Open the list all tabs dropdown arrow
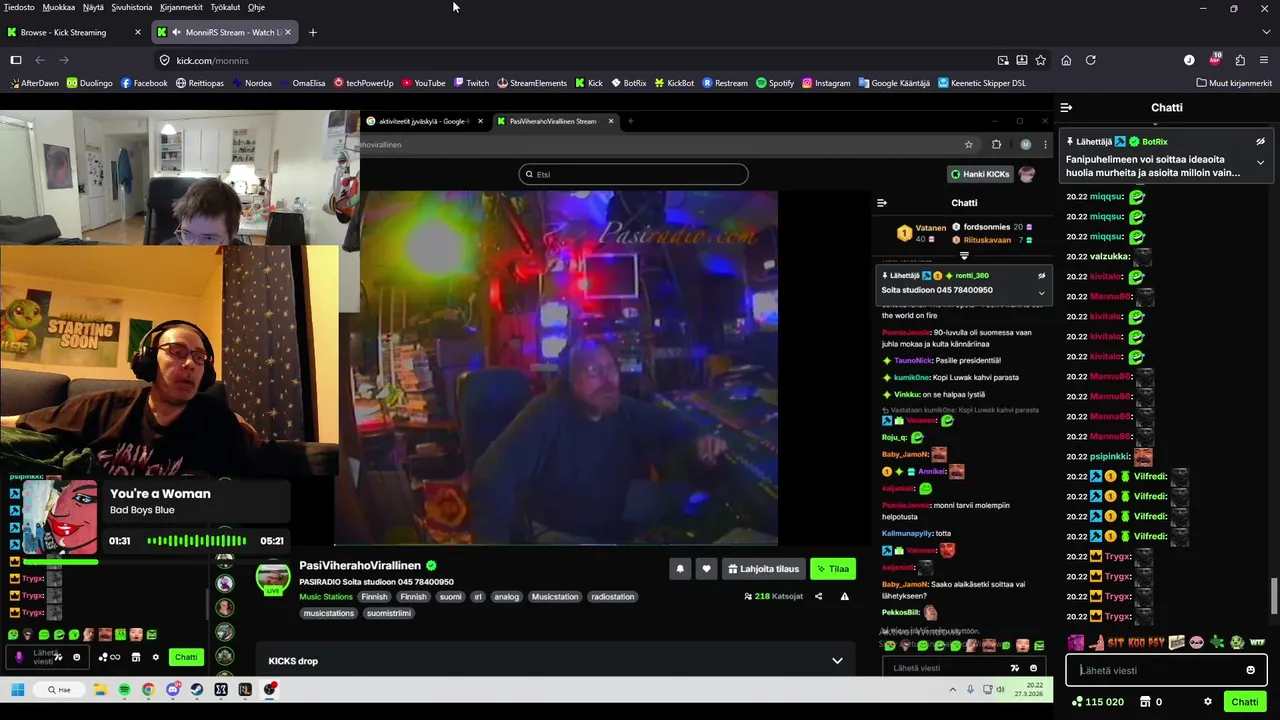 tap(1266, 32)
